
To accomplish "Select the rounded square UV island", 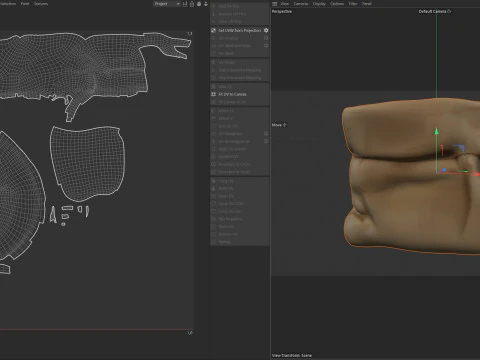I will pyautogui.click(x=87, y=163).
